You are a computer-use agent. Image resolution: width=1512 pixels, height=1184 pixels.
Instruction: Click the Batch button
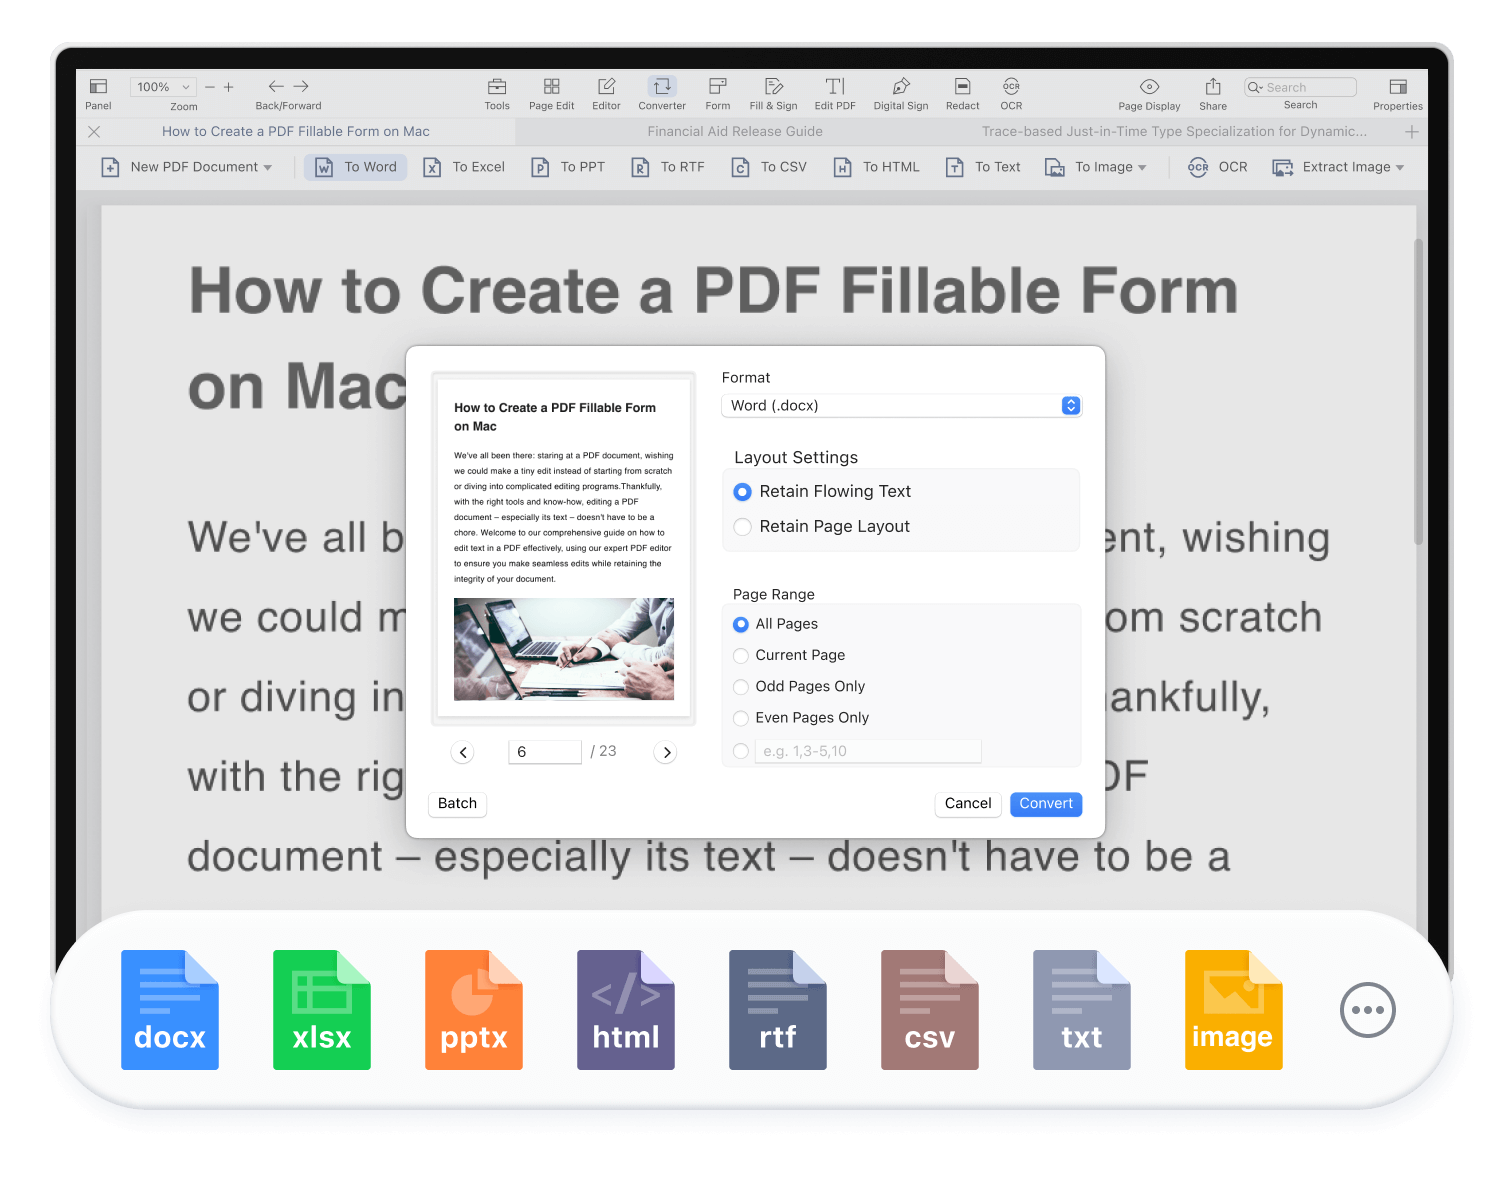click(x=457, y=804)
